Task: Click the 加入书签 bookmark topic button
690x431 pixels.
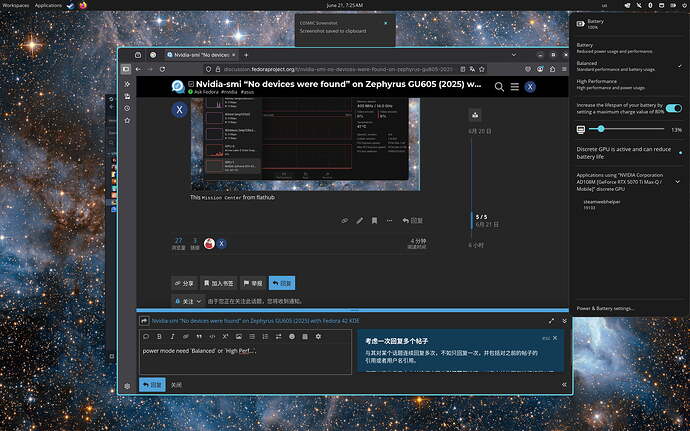Action: (x=219, y=283)
